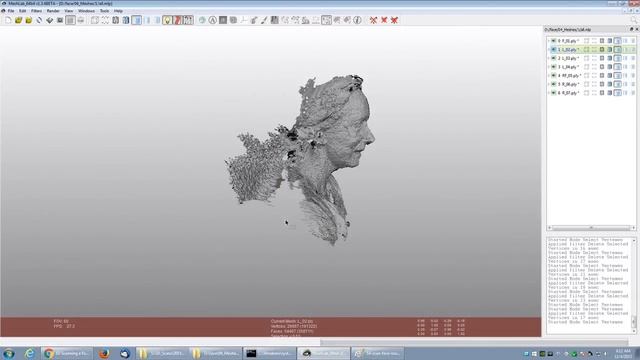Float the layer panel with its dock button
Screen dimensions: 640x360
pos(631,29)
